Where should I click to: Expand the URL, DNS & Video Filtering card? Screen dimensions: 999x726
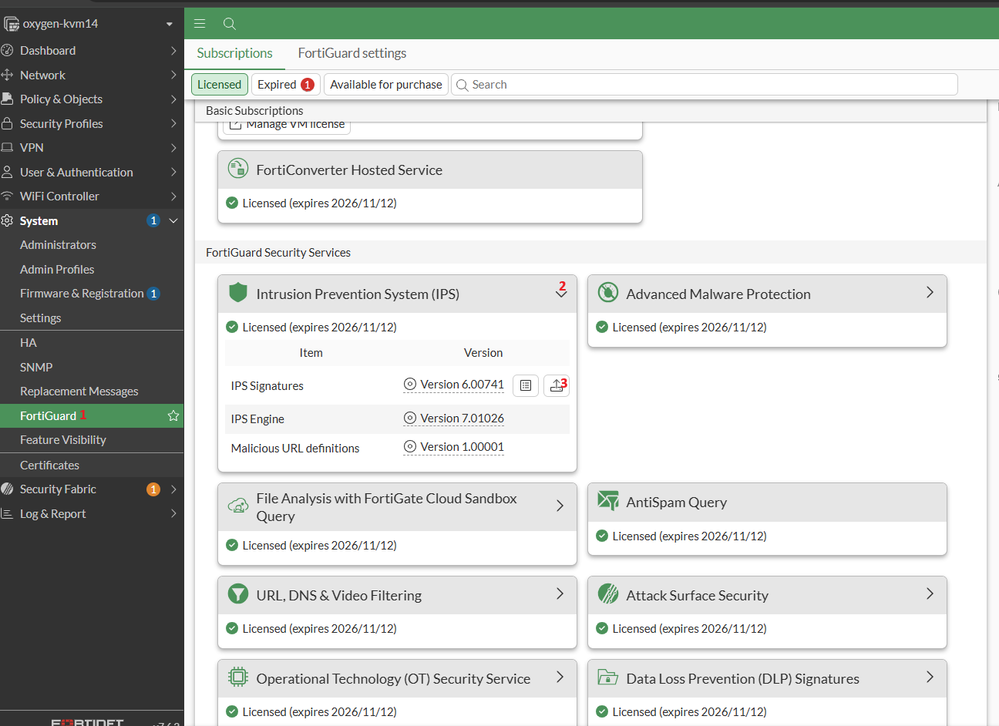pyautogui.click(x=560, y=594)
